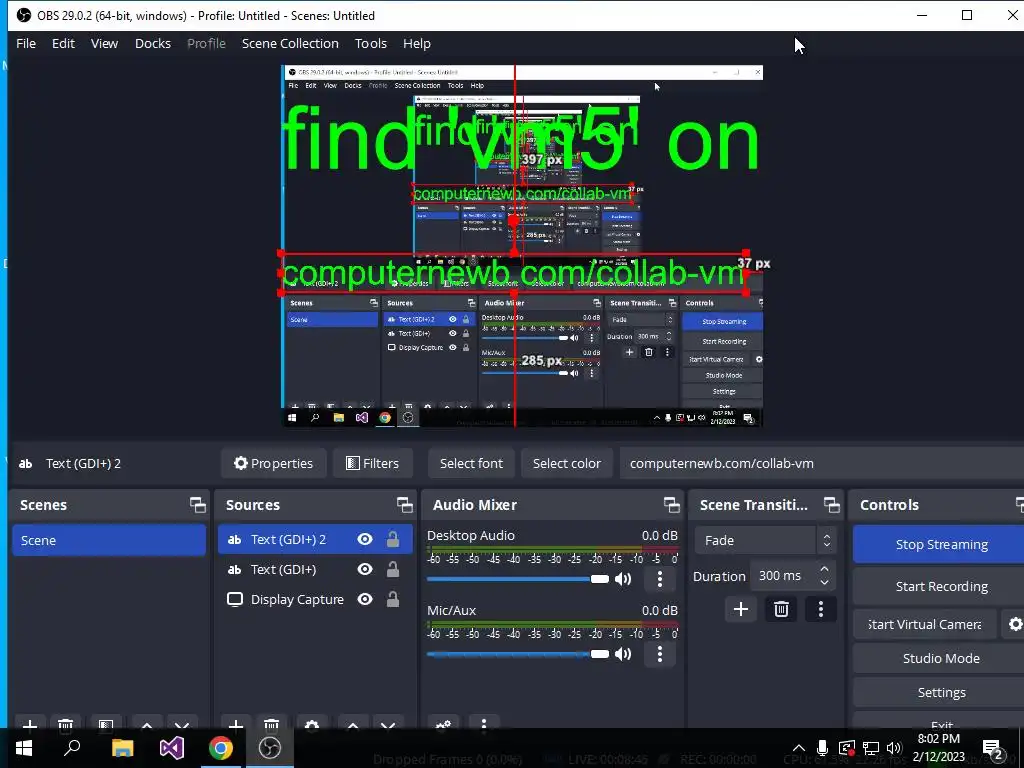Open the View menu
This screenshot has width=1024, height=768.
(x=104, y=43)
